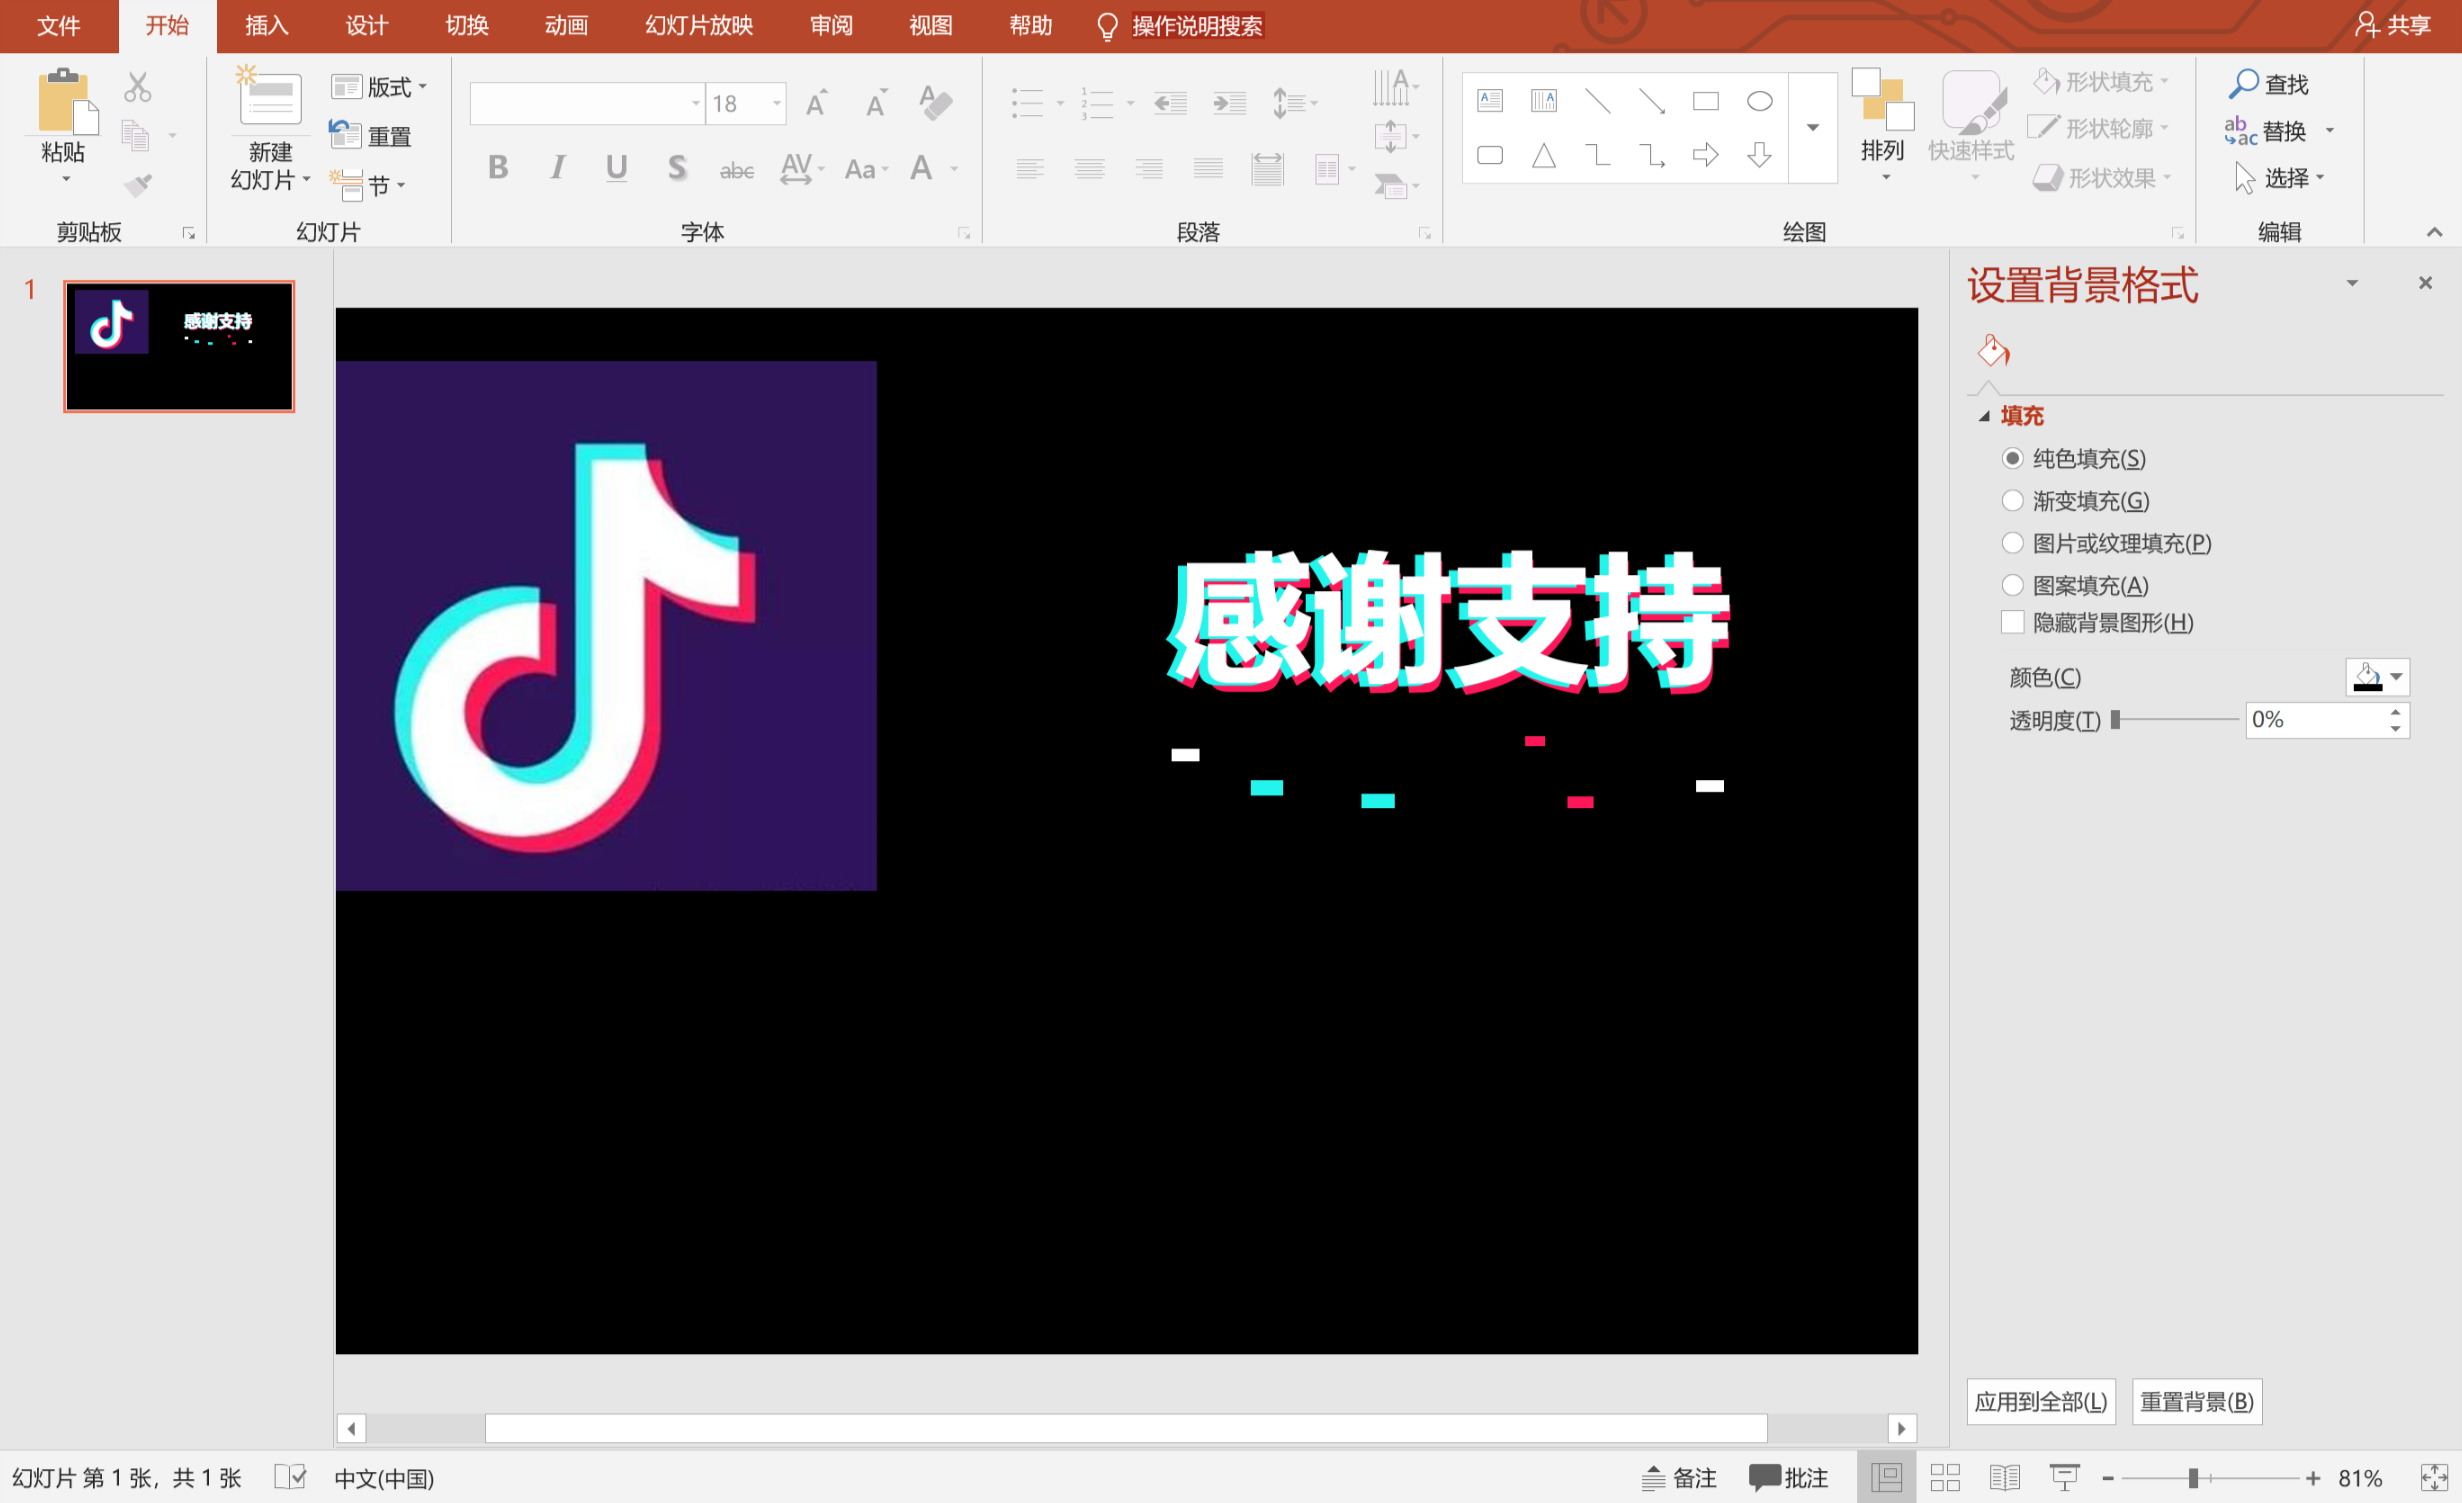Select the Triangle shape in gallery

point(1544,155)
